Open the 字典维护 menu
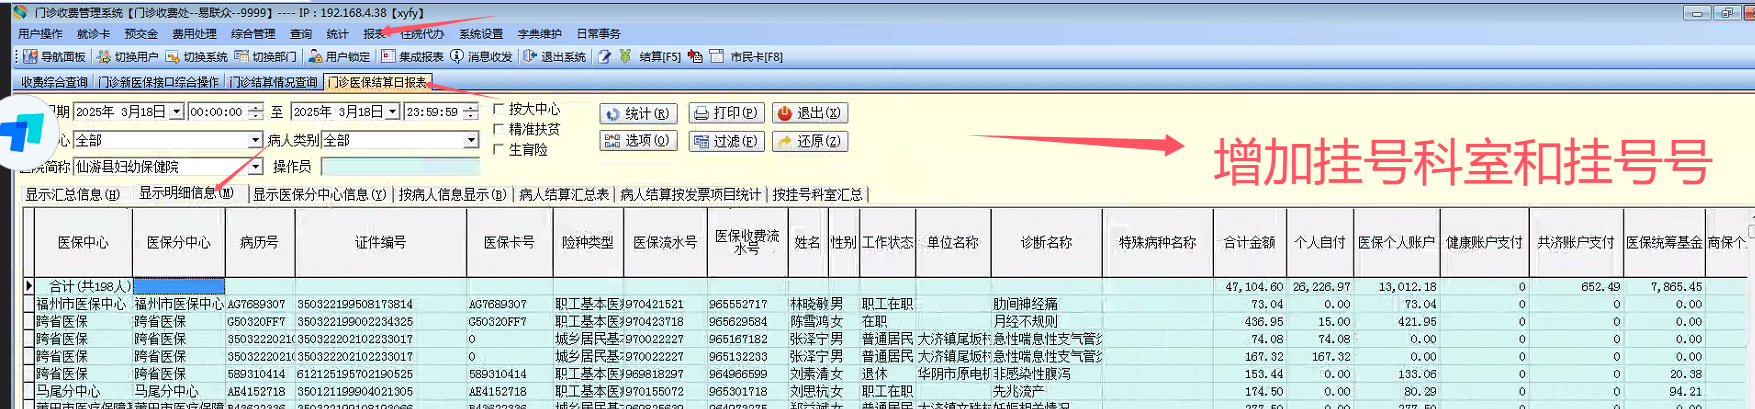Screen dimensions: 1755x409 tap(540, 34)
